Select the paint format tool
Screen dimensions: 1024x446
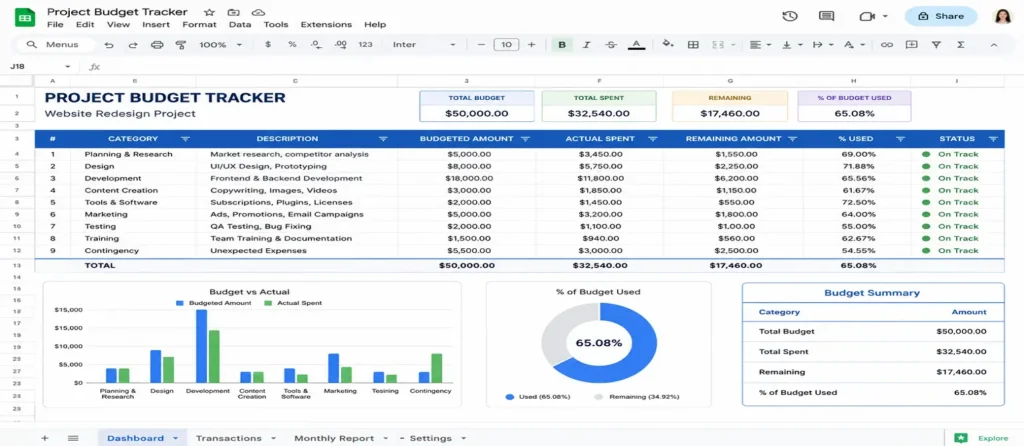click(181, 45)
